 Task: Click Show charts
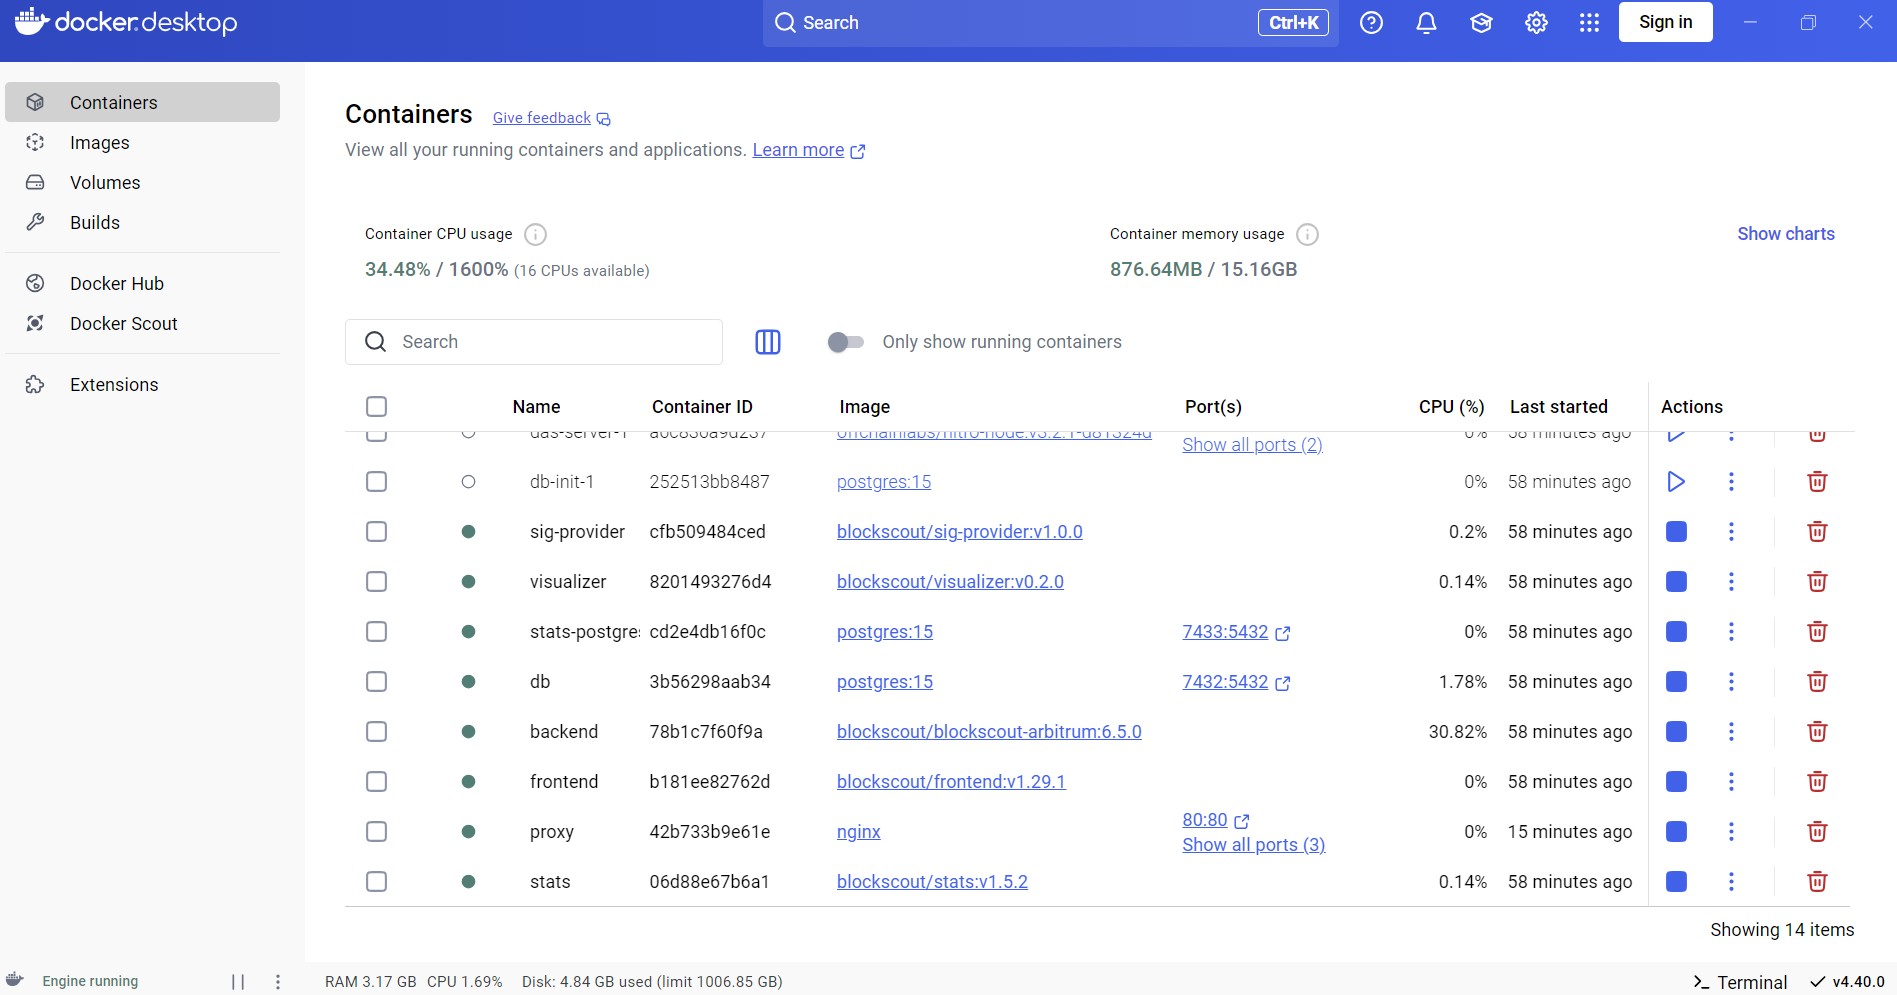tap(1785, 234)
